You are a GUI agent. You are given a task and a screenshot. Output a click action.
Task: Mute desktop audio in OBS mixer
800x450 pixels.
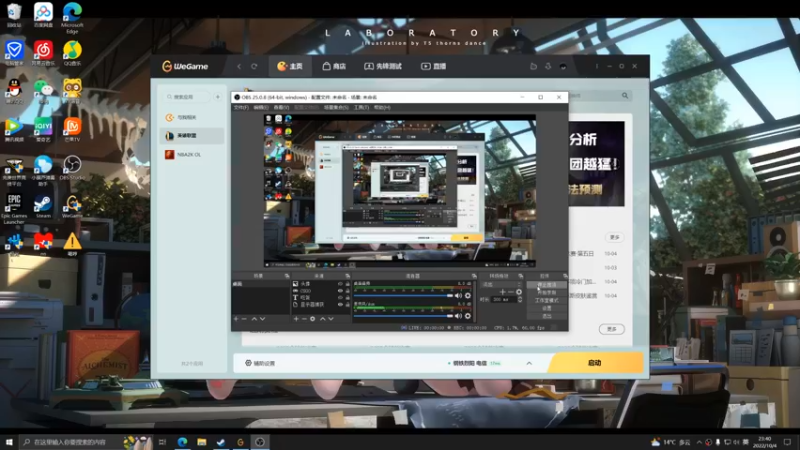458,296
